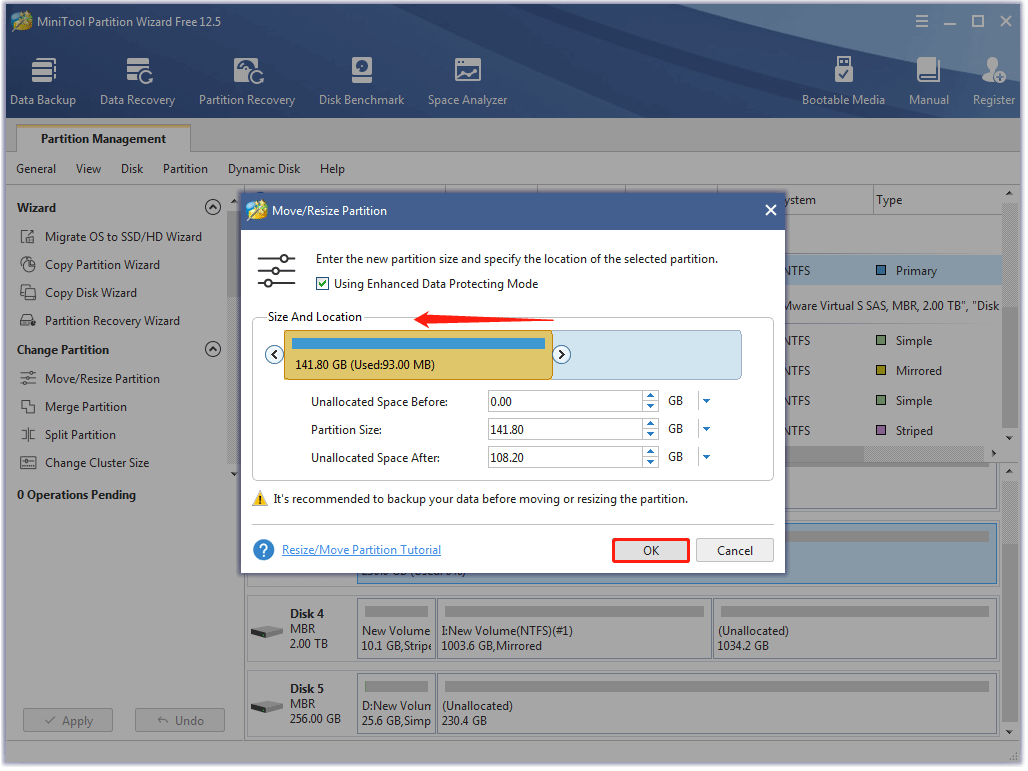Create Bootable Media
The width and height of the screenshot is (1028, 771).
pyautogui.click(x=843, y=82)
